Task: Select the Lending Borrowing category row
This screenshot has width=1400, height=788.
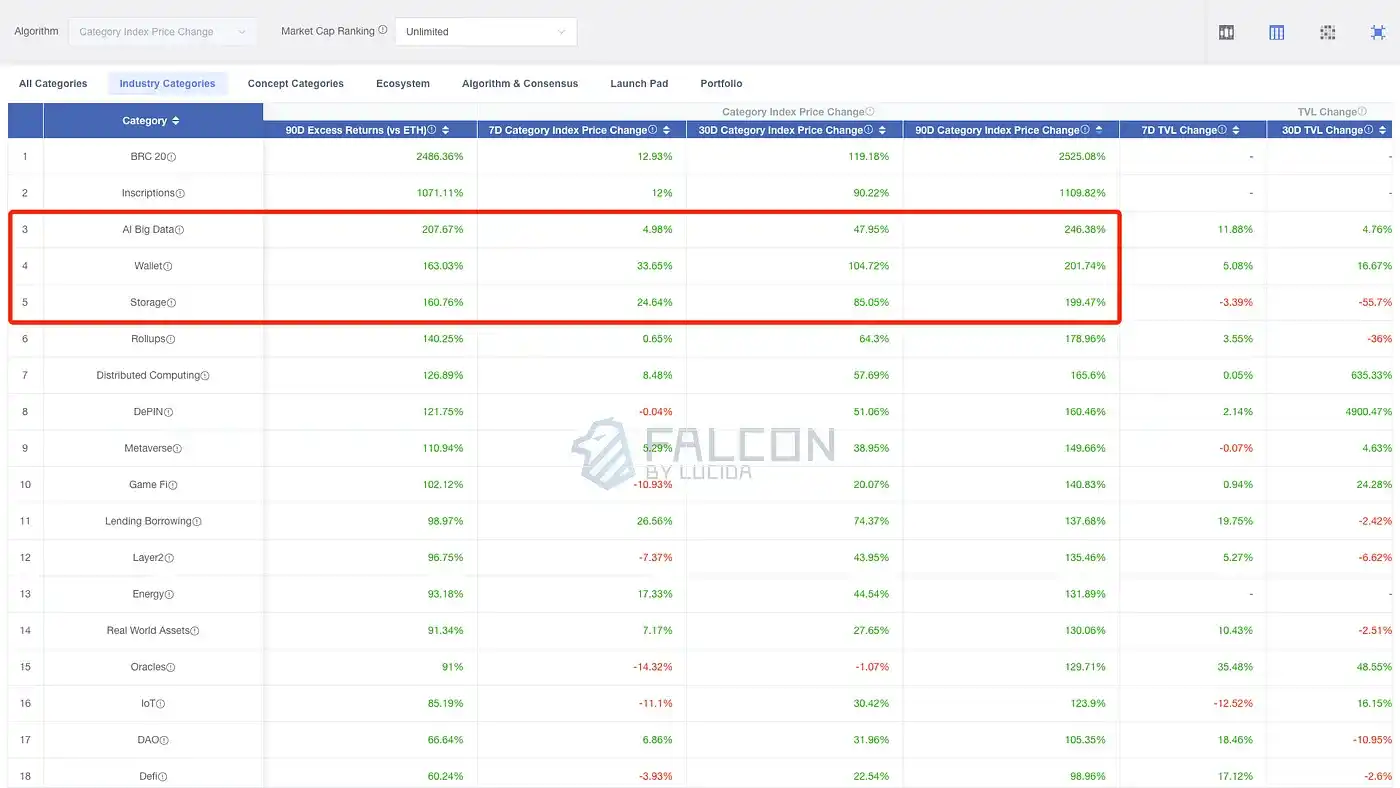Action: pos(148,521)
